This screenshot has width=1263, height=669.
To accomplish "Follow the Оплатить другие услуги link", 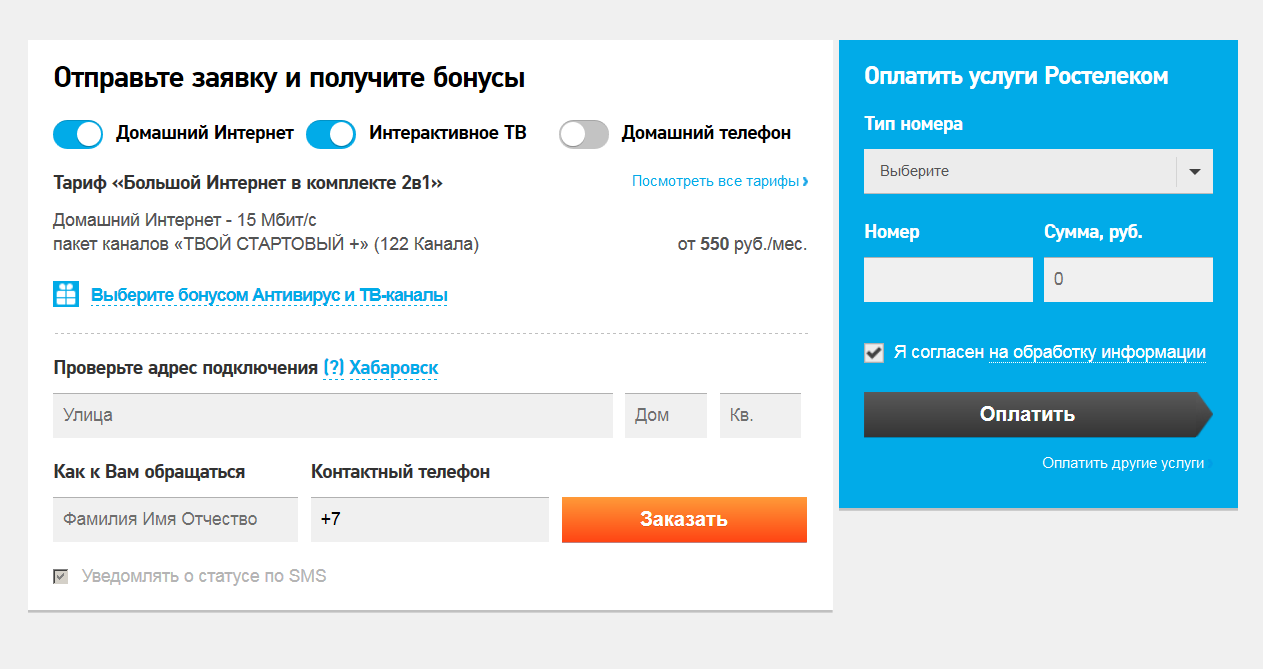I will pos(1123,463).
